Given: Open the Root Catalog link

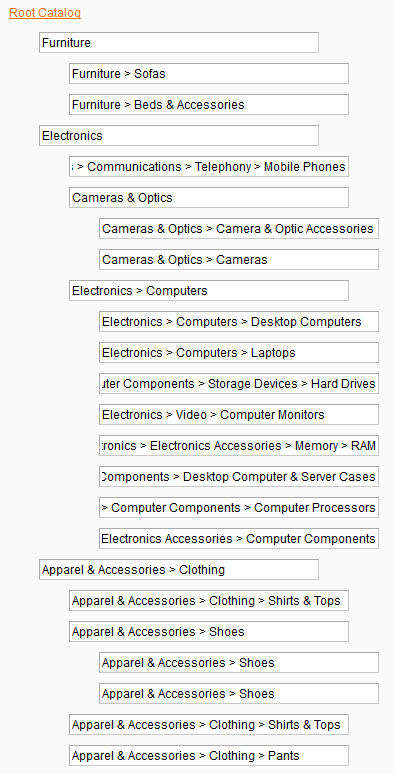Looking at the screenshot, I should point(45,13).
